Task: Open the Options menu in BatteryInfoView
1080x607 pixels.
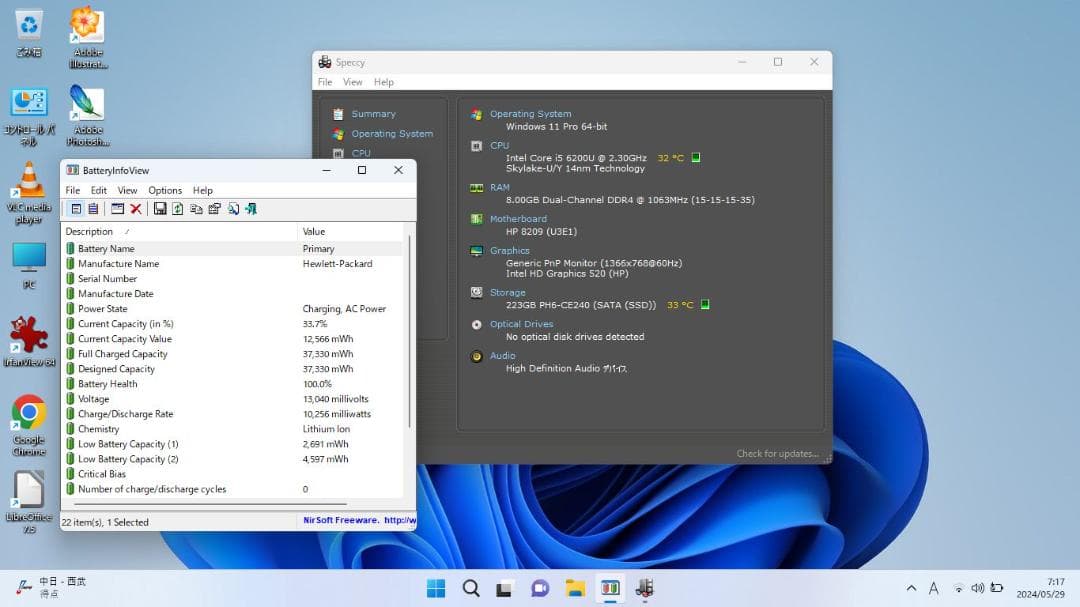Action: (x=165, y=190)
